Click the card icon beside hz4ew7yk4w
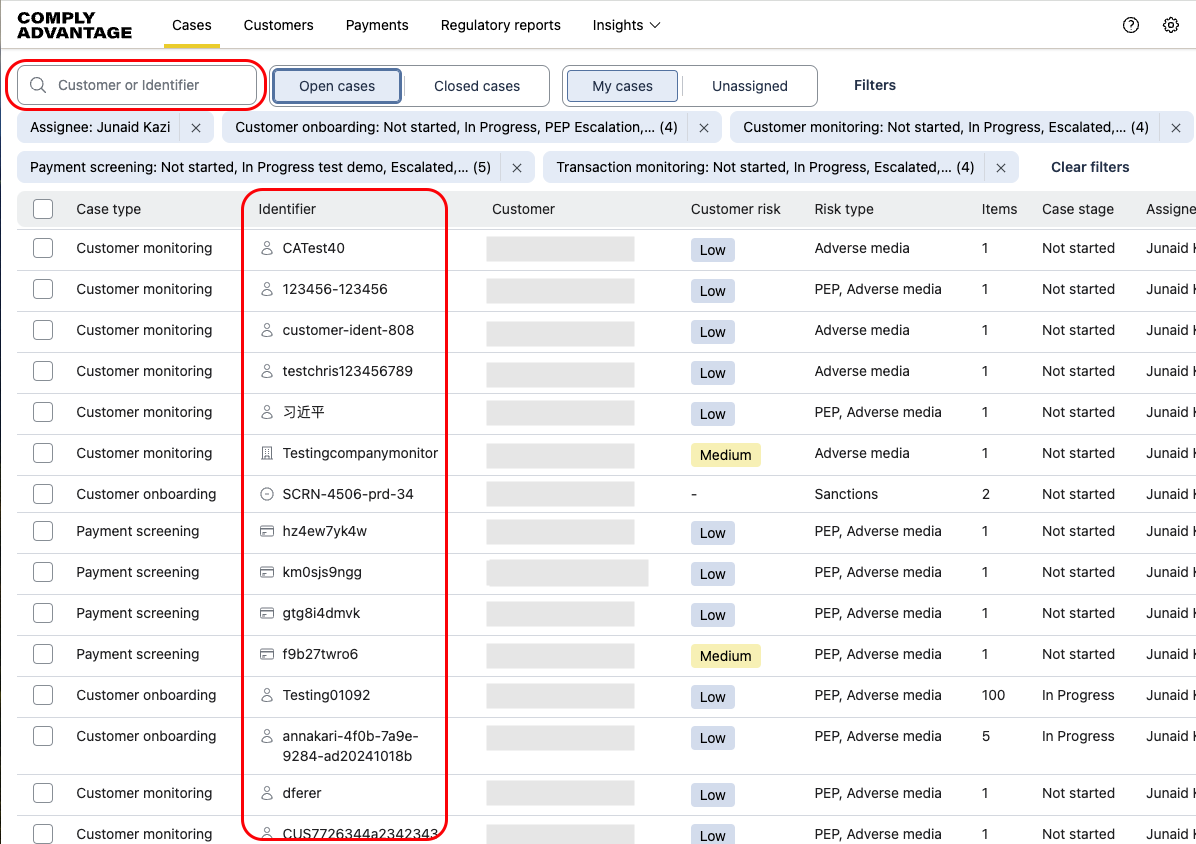This screenshot has height=844, width=1196. coord(266,532)
